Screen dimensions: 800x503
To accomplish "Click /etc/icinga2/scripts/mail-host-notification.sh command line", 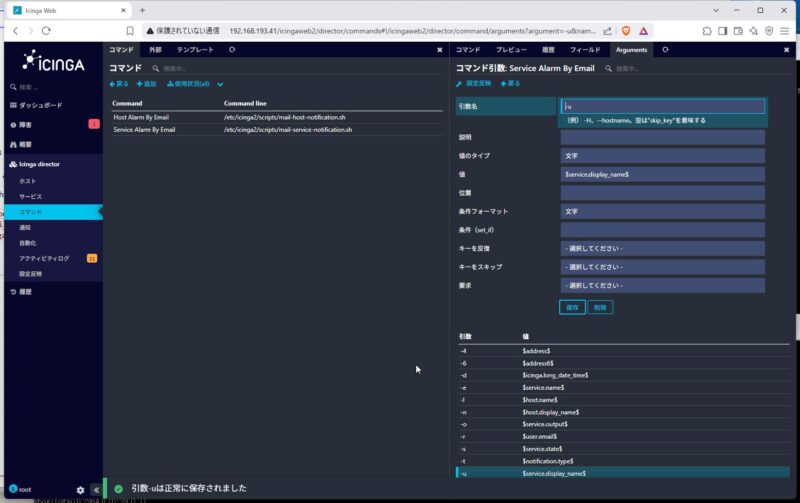I will click(x=284, y=117).
